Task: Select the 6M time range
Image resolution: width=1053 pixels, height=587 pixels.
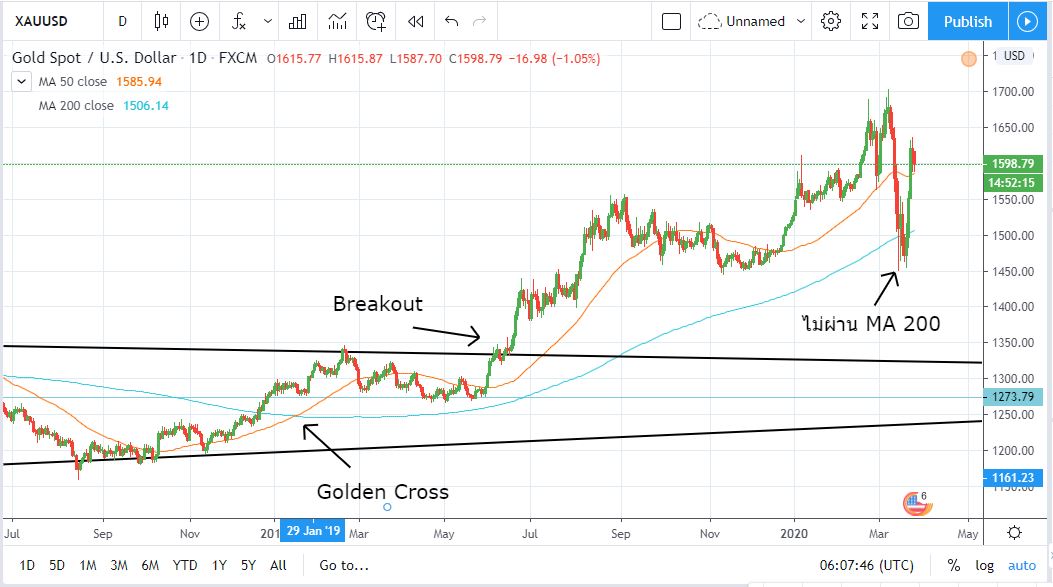Action: 150,566
